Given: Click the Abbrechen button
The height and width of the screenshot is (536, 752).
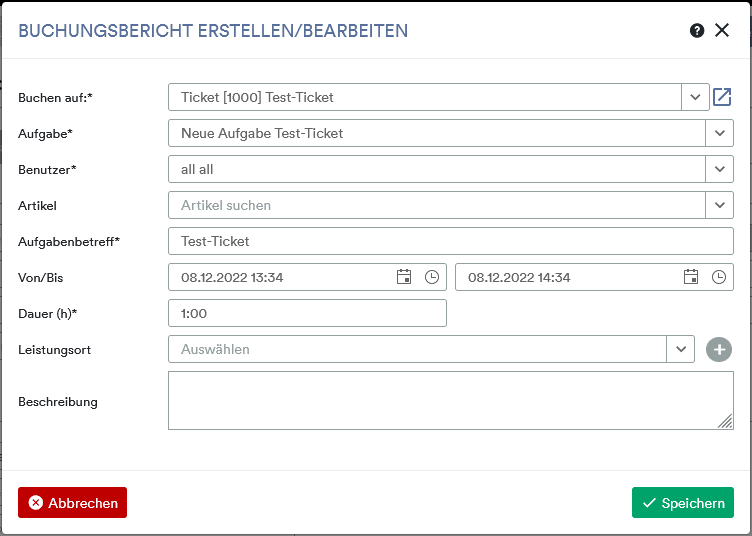Looking at the screenshot, I should (x=72, y=502).
